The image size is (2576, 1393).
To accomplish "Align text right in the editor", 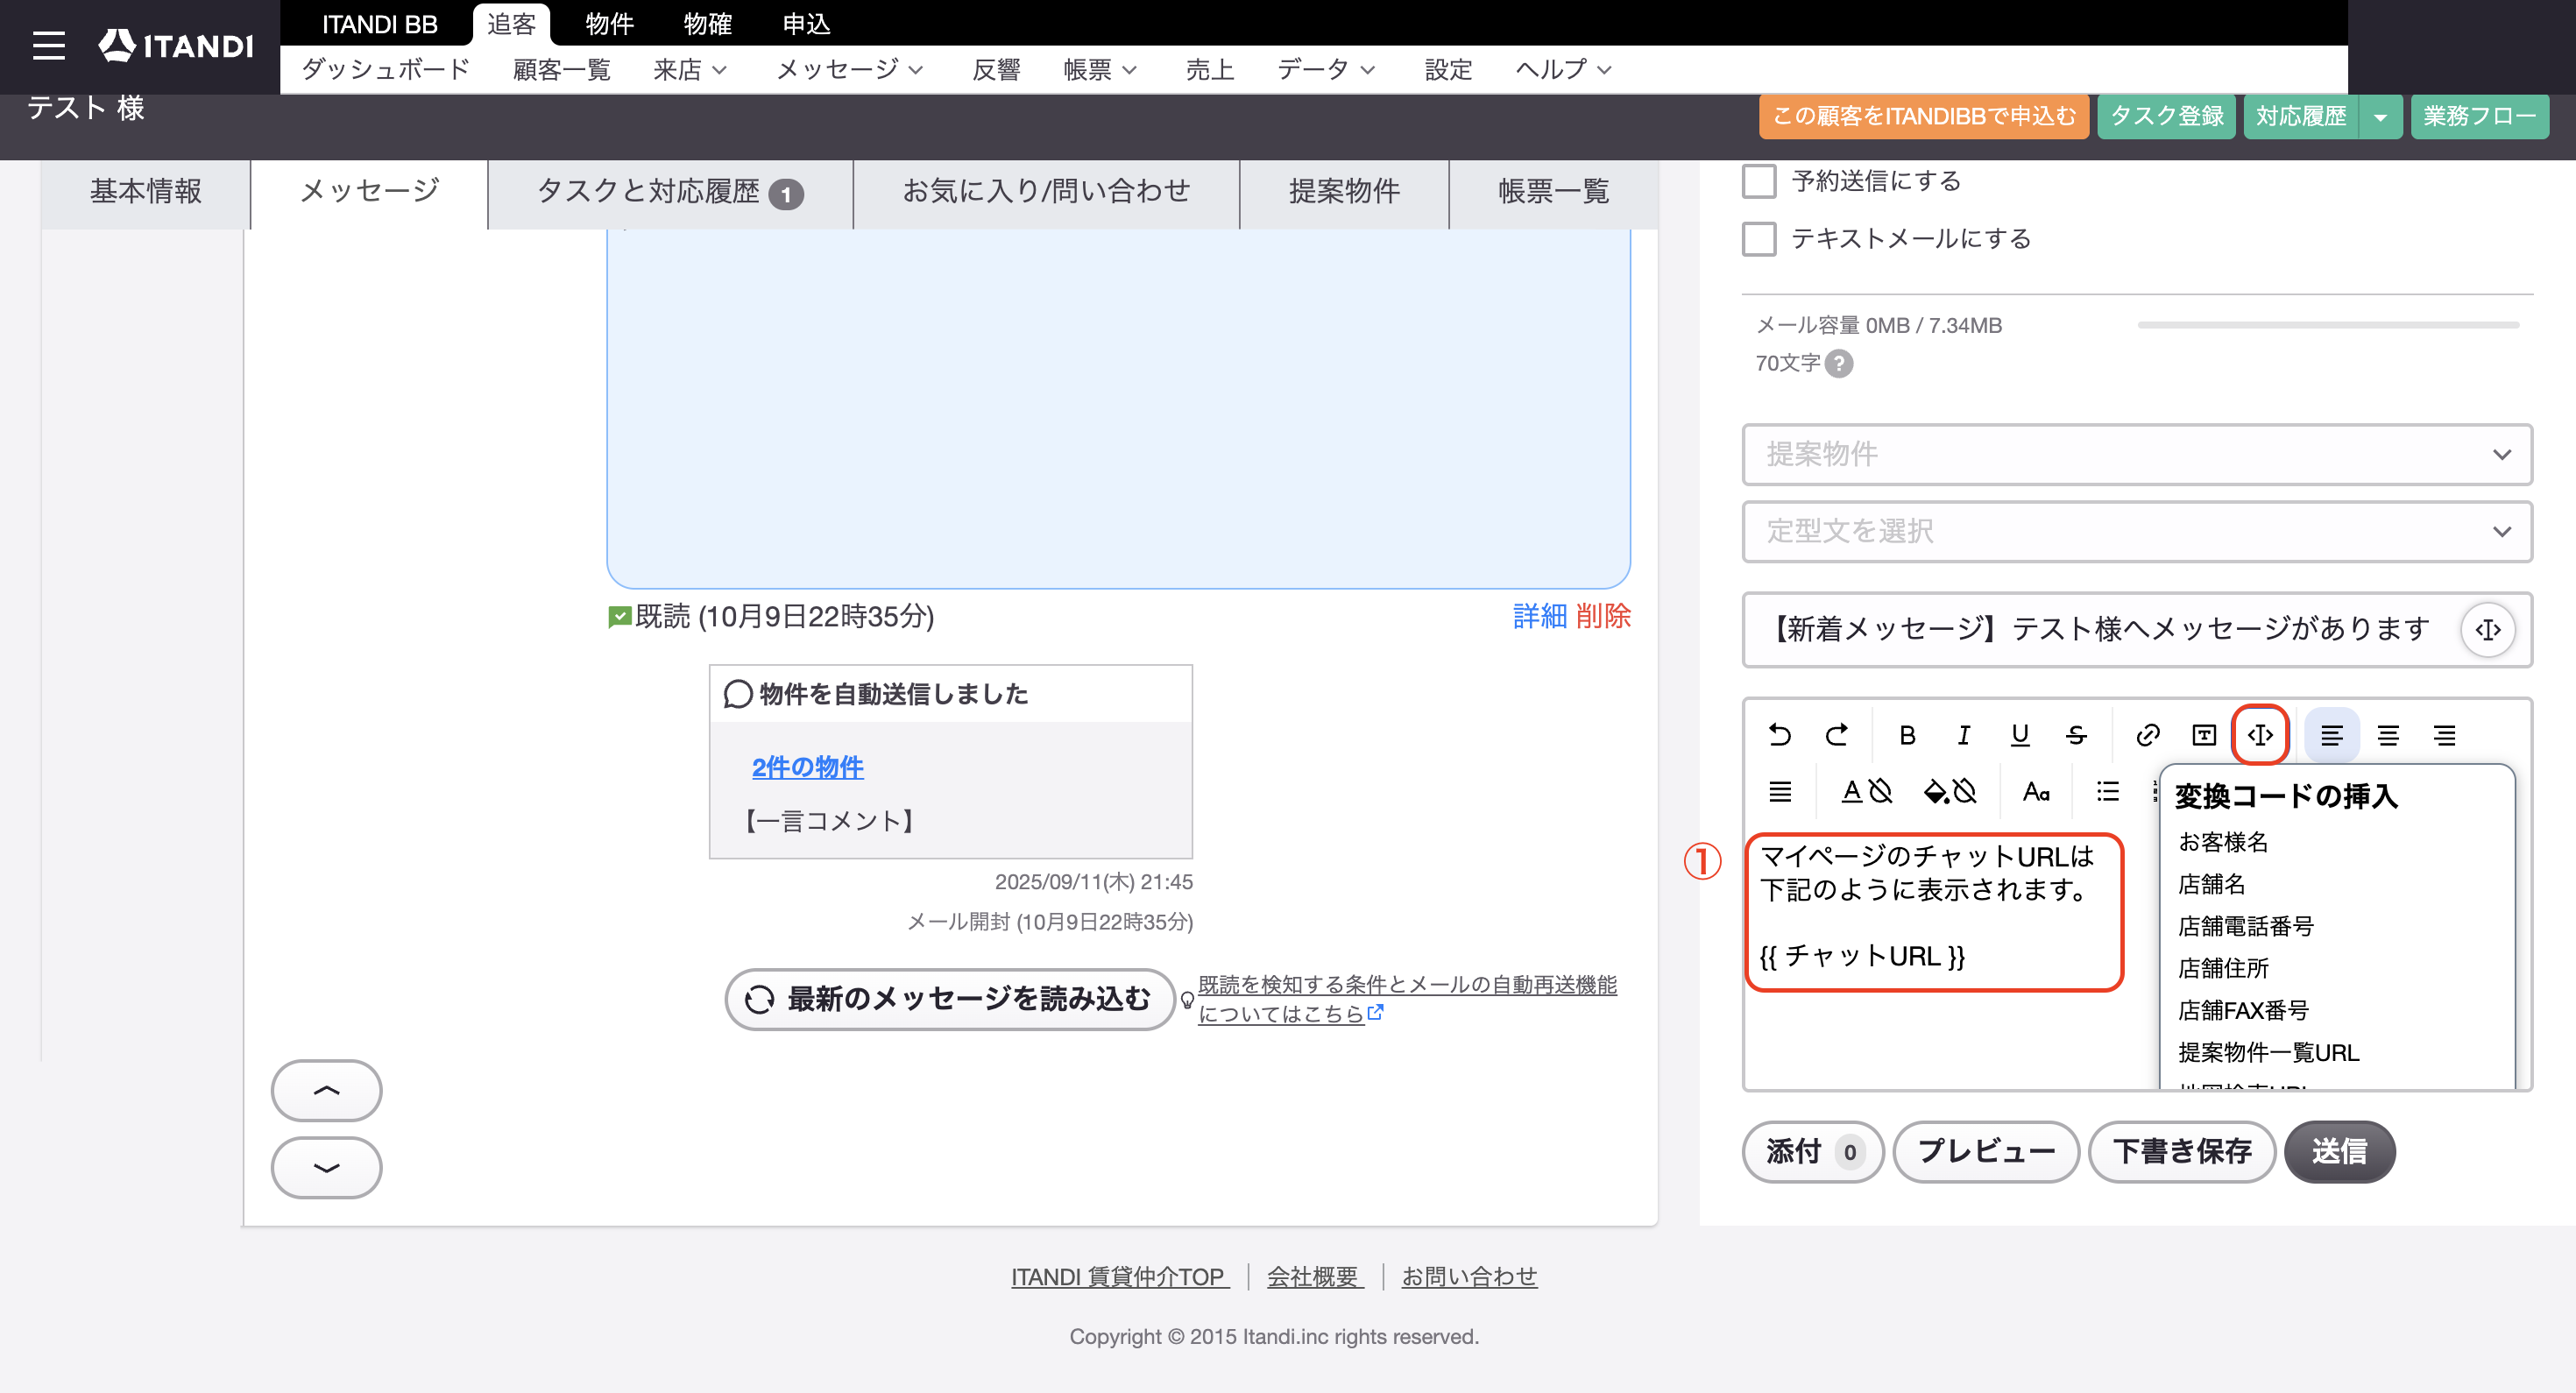I will [x=2445, y=735].
